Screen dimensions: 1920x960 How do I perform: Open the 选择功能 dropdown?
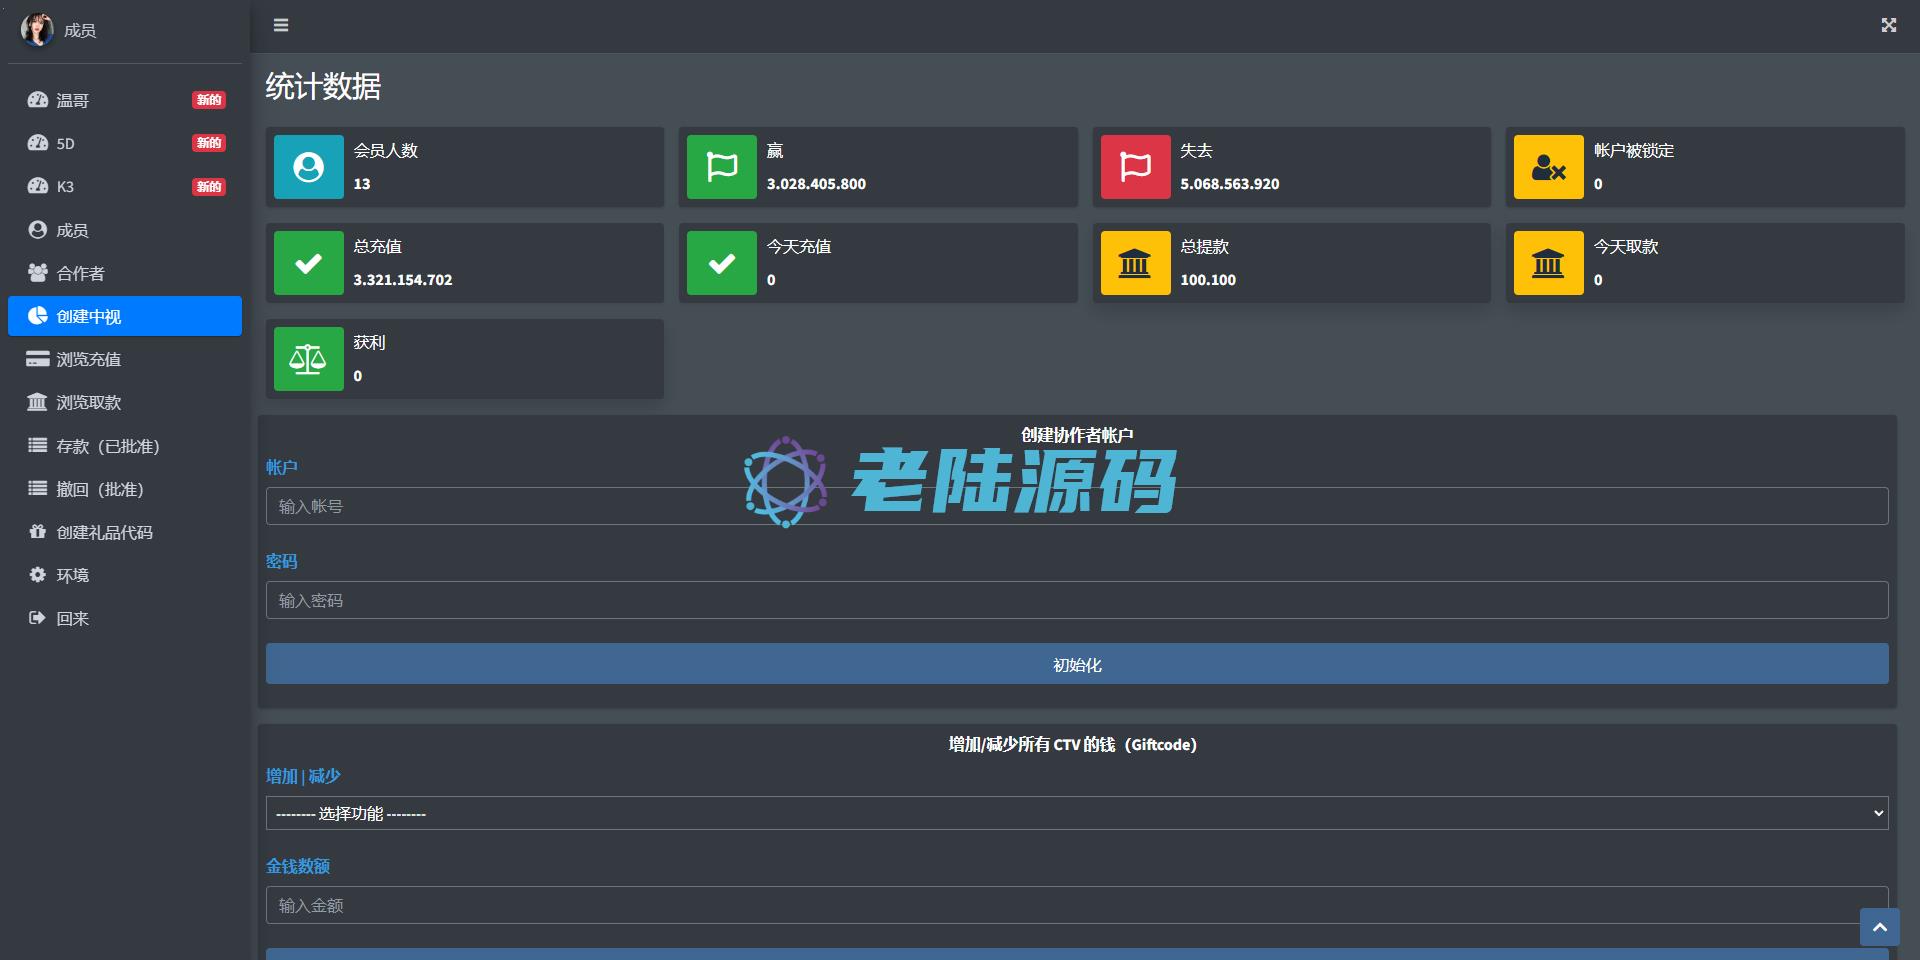coord(1076,813)
